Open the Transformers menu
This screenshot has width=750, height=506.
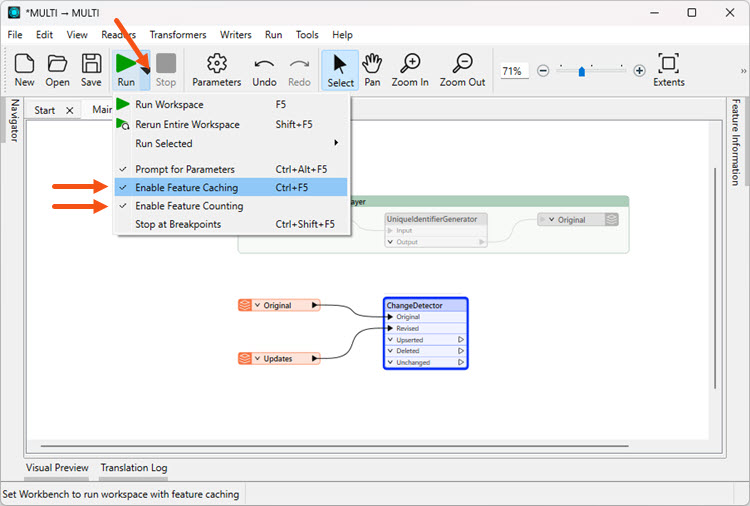click(178, 35)
